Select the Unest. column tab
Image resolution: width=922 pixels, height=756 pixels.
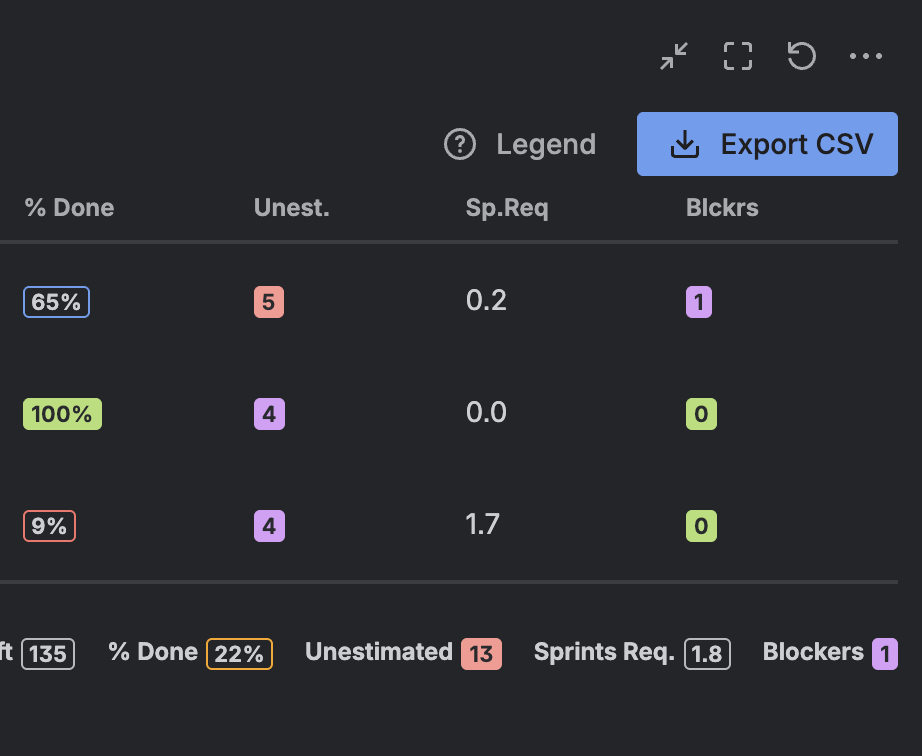pyautogui.click(x=291, y=208)
